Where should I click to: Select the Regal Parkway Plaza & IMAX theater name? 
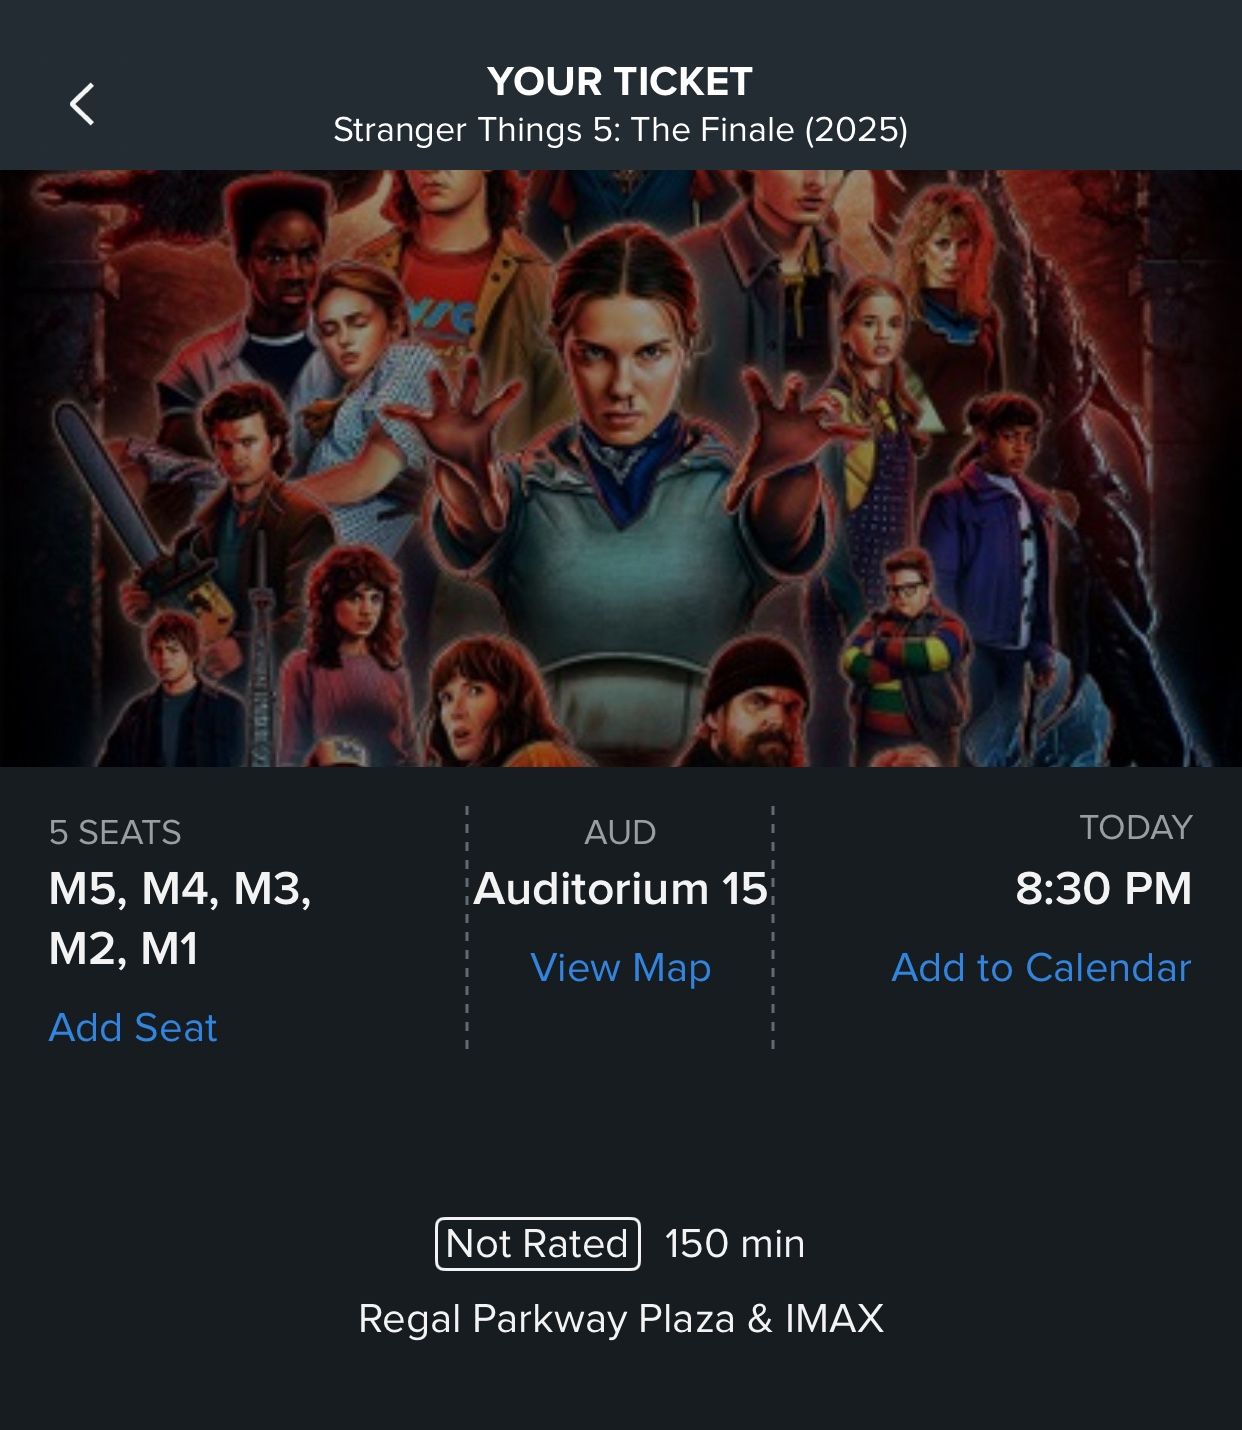621,1319
